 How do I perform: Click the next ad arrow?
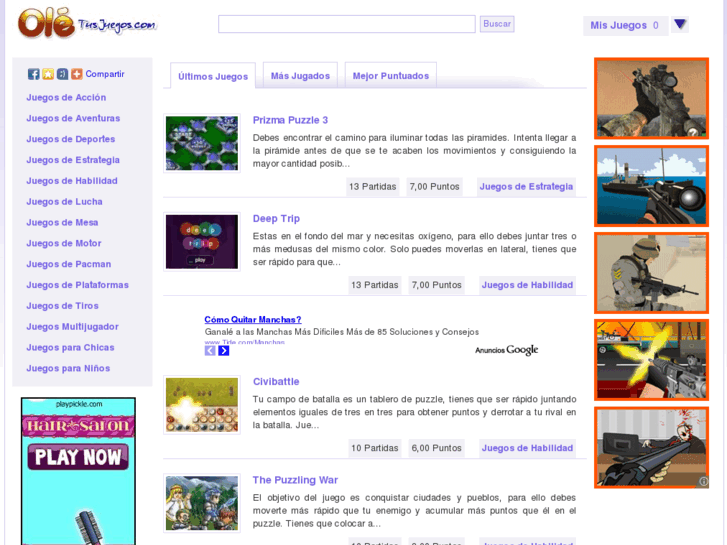click(x=223, y=351)
